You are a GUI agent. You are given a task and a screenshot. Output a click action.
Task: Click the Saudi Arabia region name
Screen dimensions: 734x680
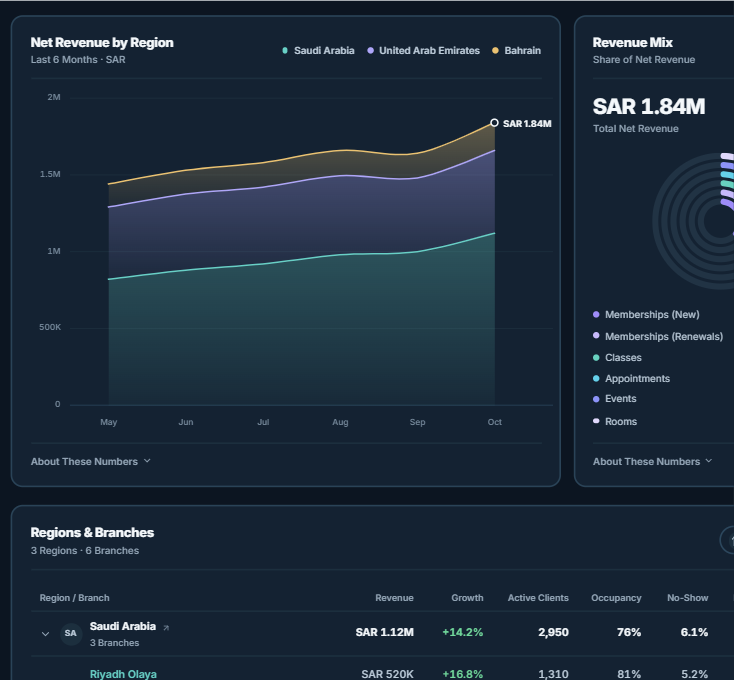[x=123, y=626]
